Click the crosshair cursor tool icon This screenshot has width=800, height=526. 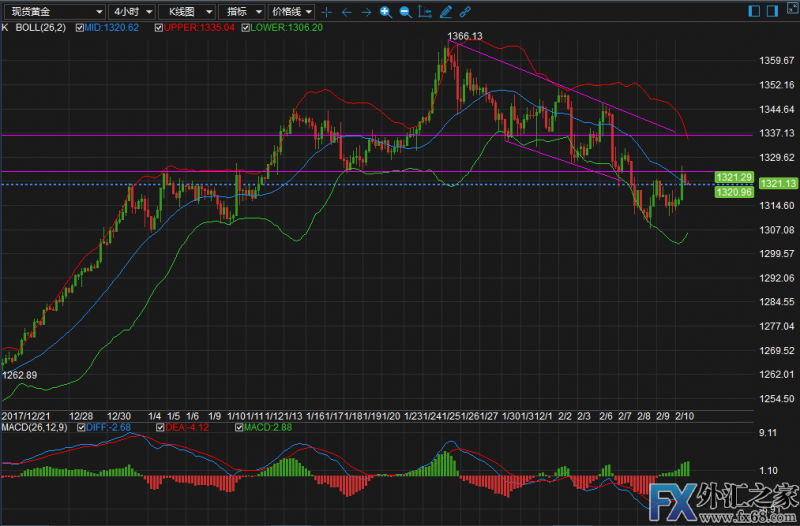(x=327, y=12)
